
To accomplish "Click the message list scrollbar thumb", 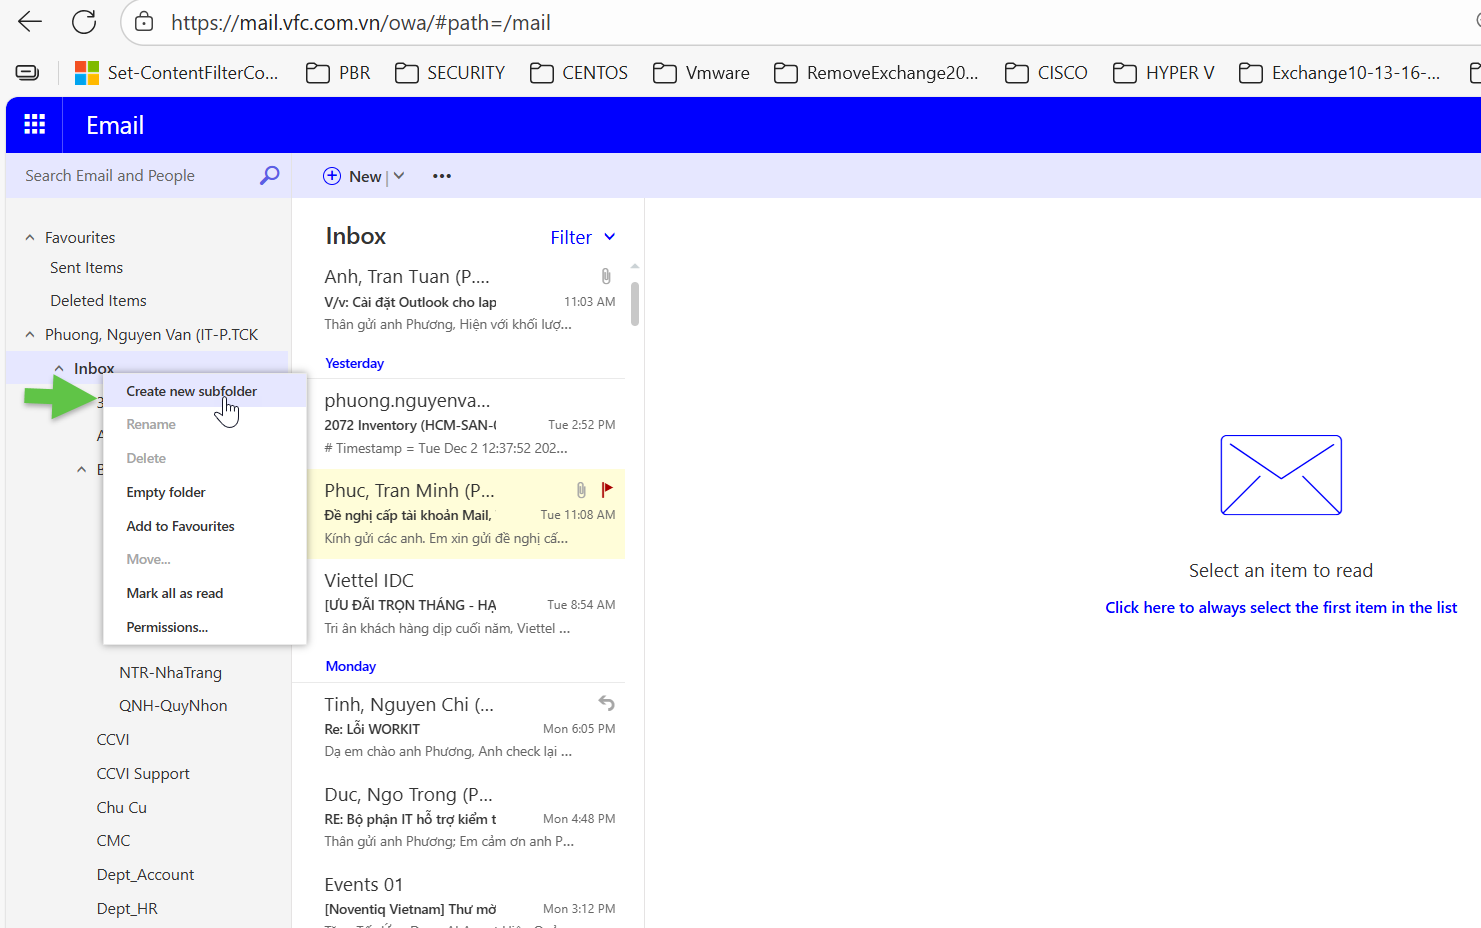I will [x=635, y=303].
